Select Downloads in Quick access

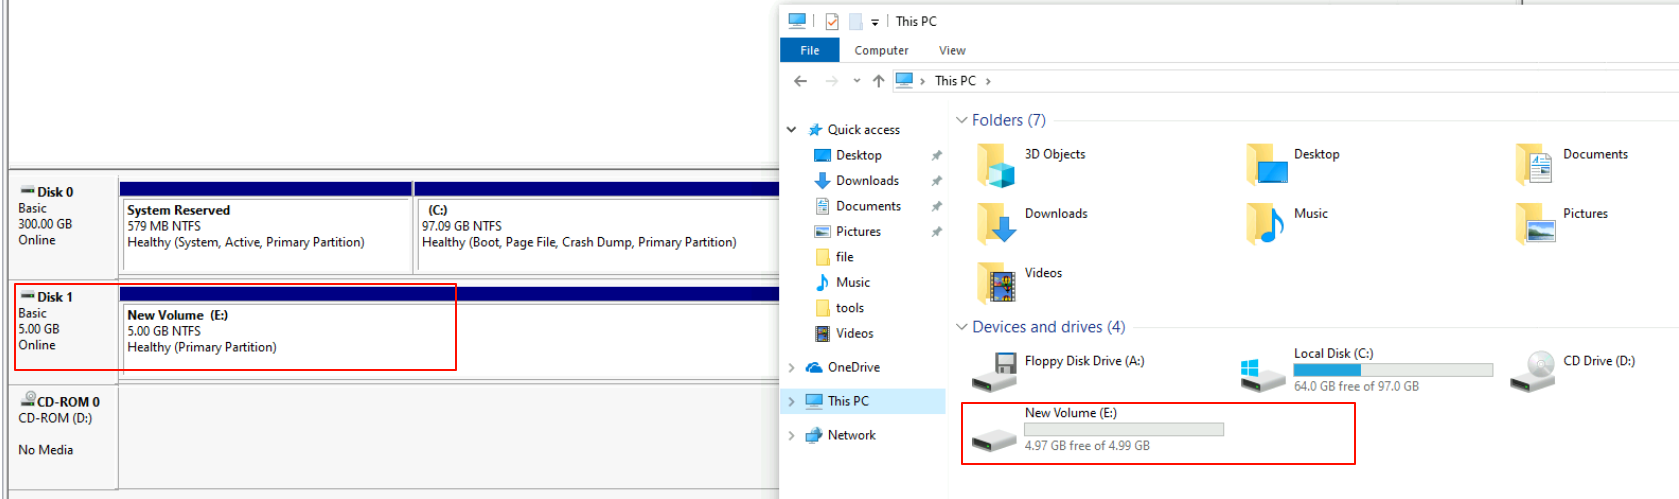pyautogui.click(x=867, y=181)
